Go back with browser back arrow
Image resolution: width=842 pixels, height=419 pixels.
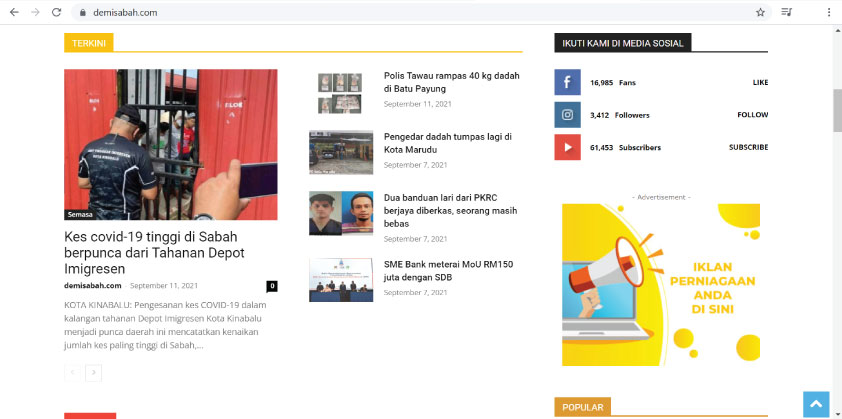(12, 12)
